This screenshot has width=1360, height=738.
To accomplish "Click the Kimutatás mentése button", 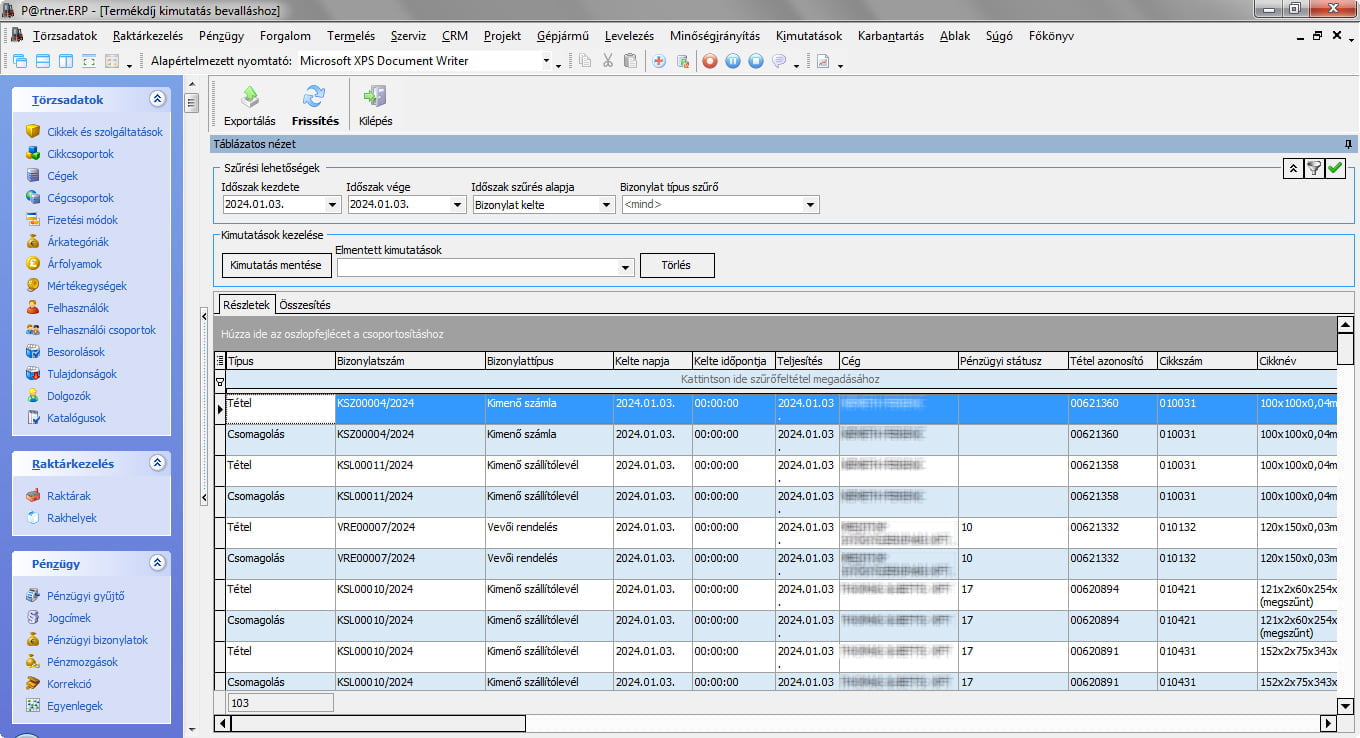I will (276, 266).
